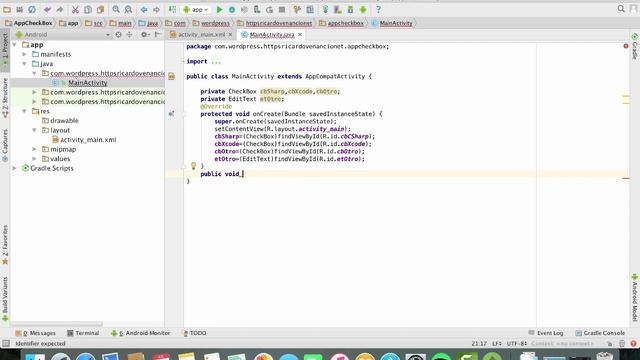Navigate back with left arrow icon
The width and height of the screenshot is (640, 360).
(144, 9)
